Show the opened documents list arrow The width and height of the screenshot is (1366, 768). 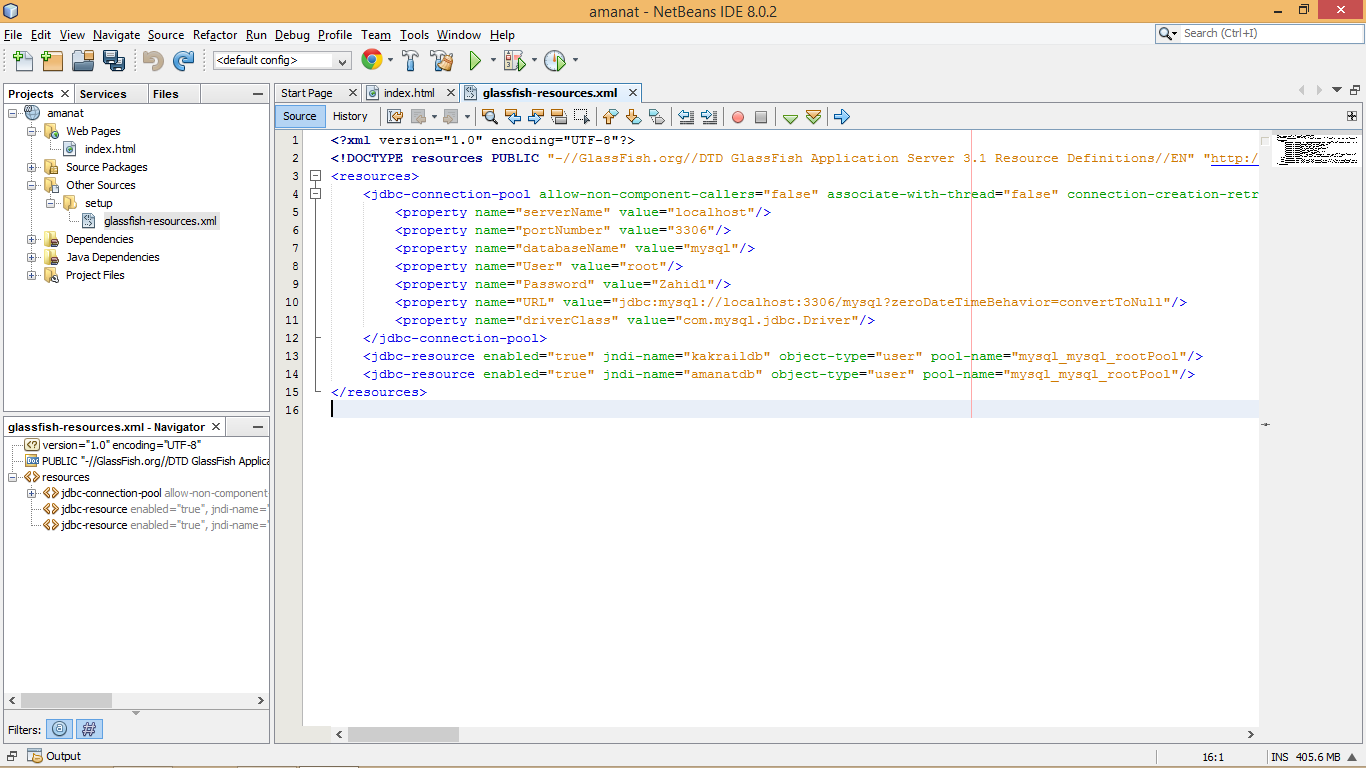[x=1339, y=91]
